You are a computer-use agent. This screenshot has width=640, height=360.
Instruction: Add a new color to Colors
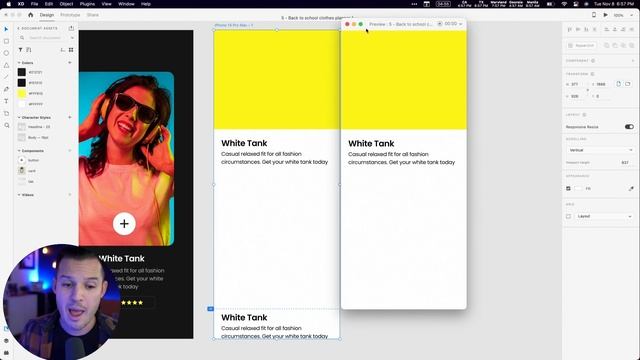[70, 63]
